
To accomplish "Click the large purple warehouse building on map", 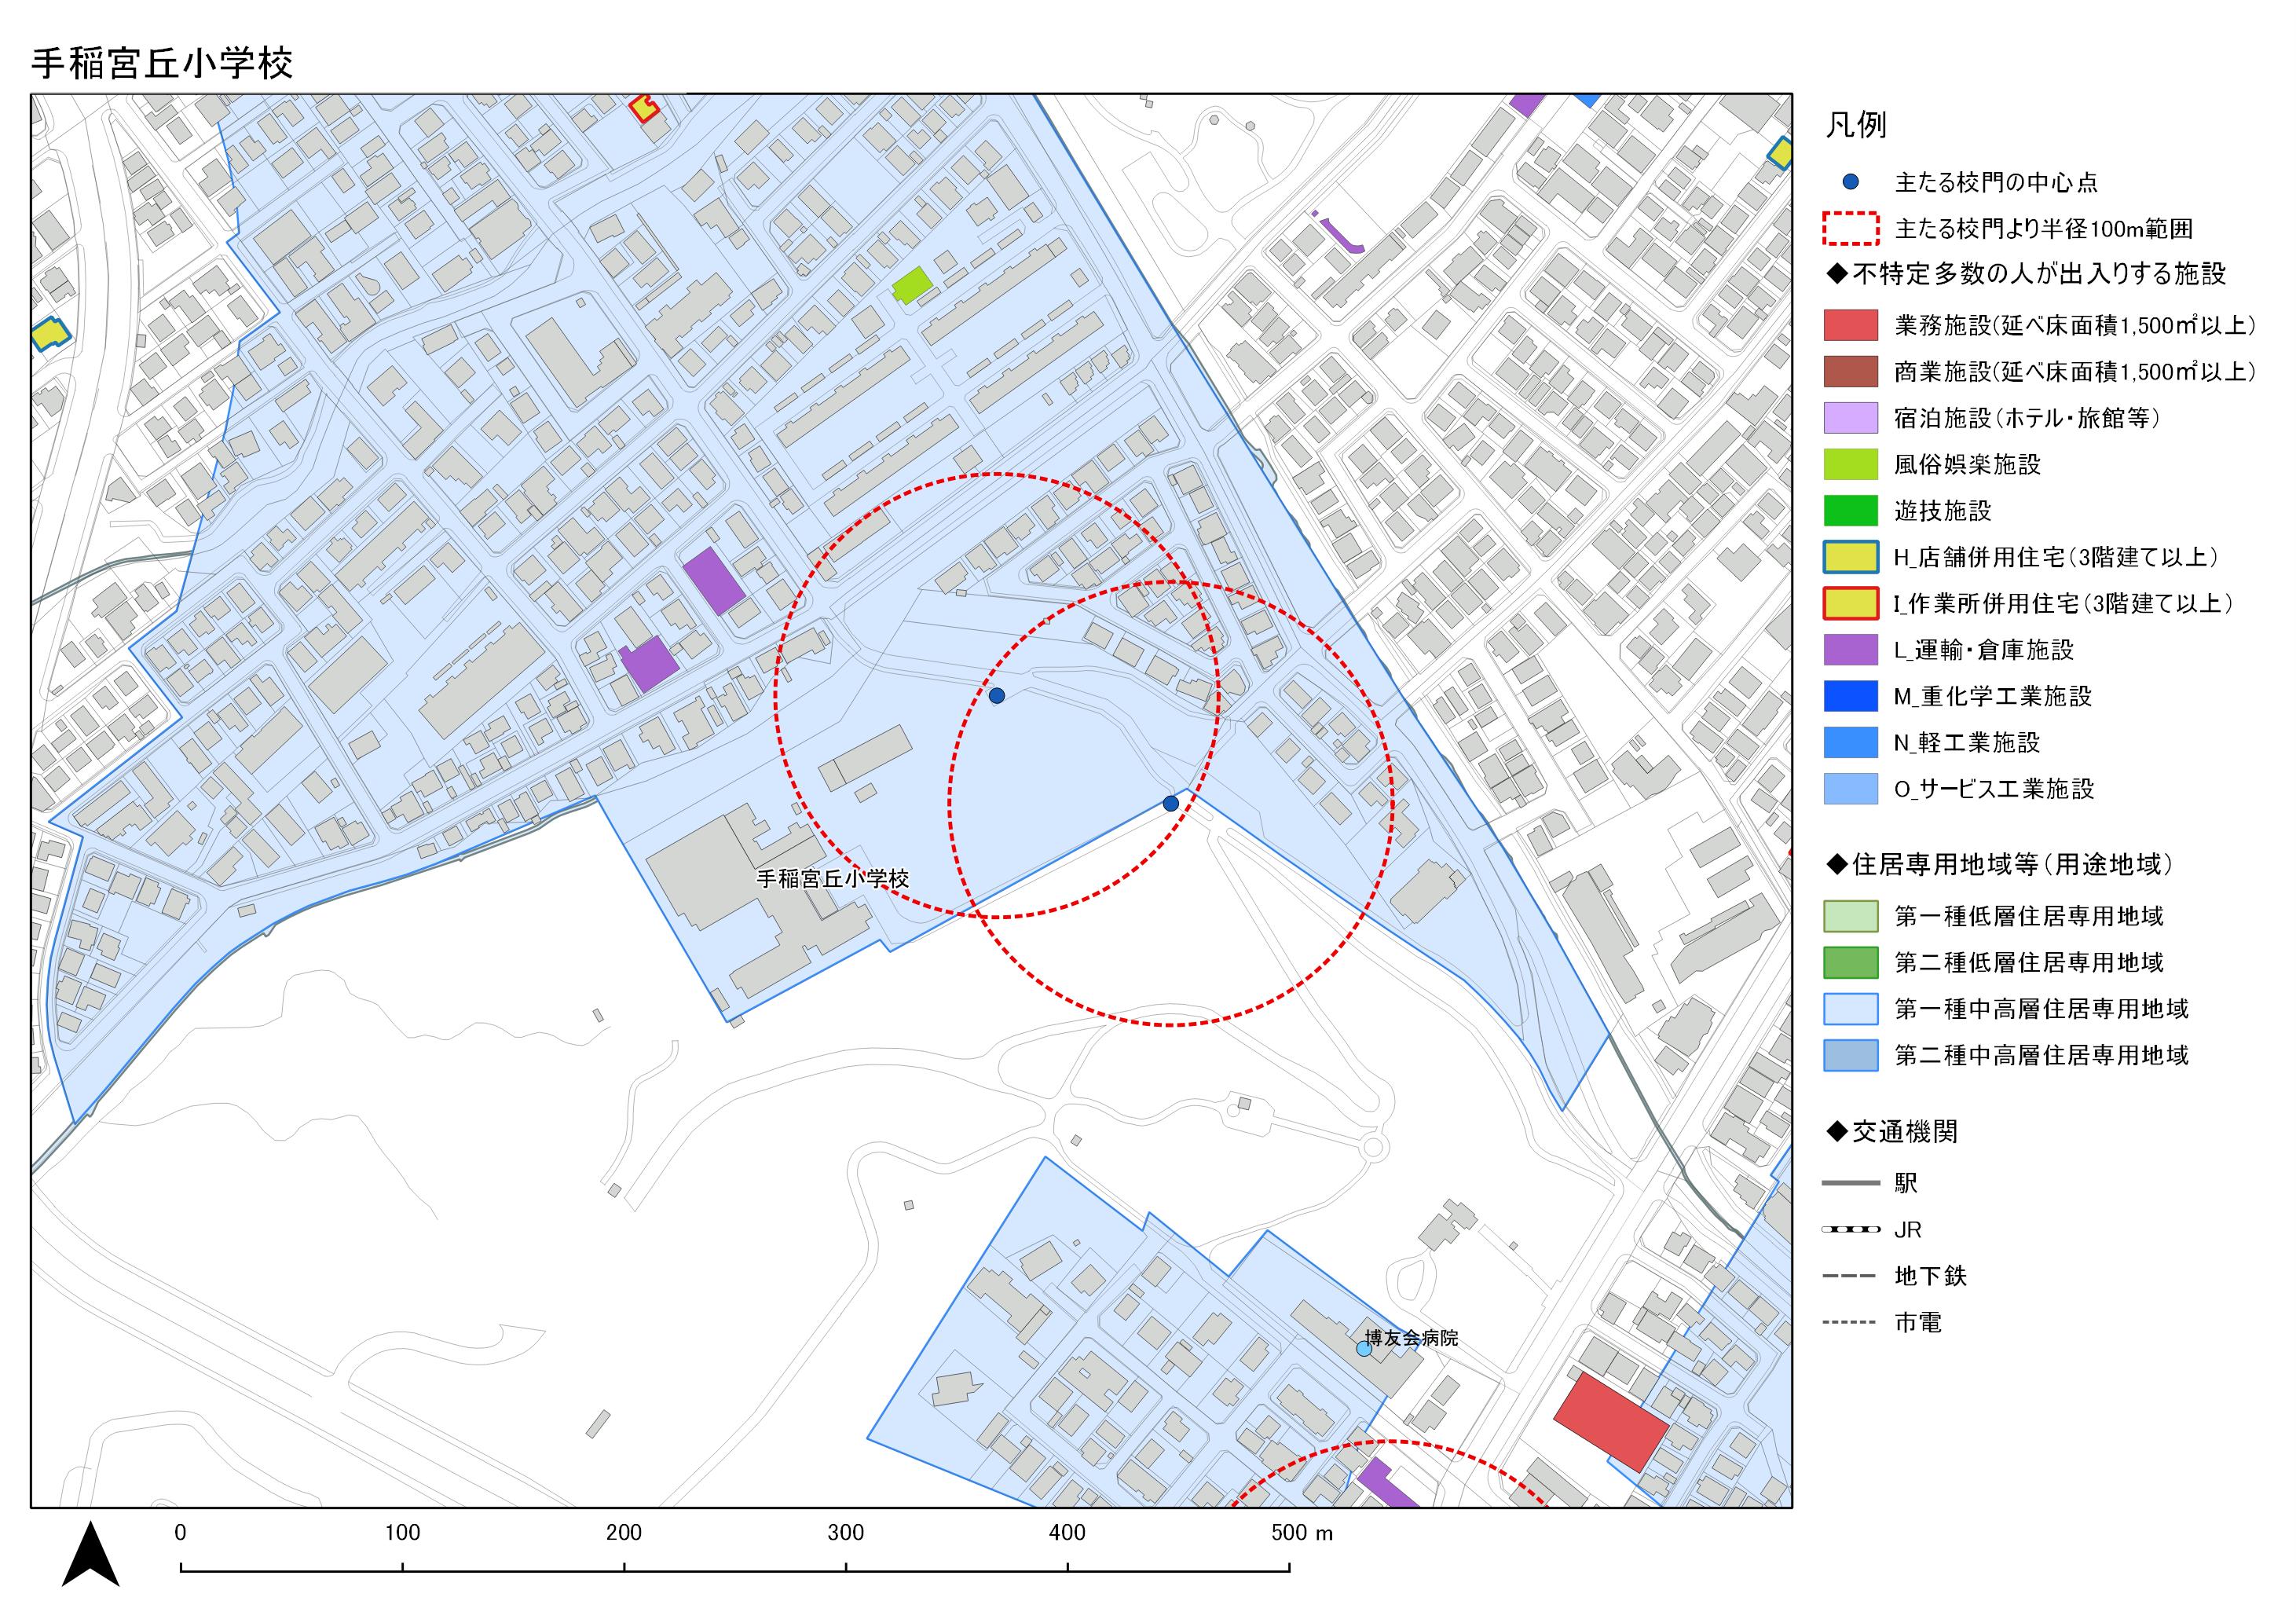I will tap(714, 581).
